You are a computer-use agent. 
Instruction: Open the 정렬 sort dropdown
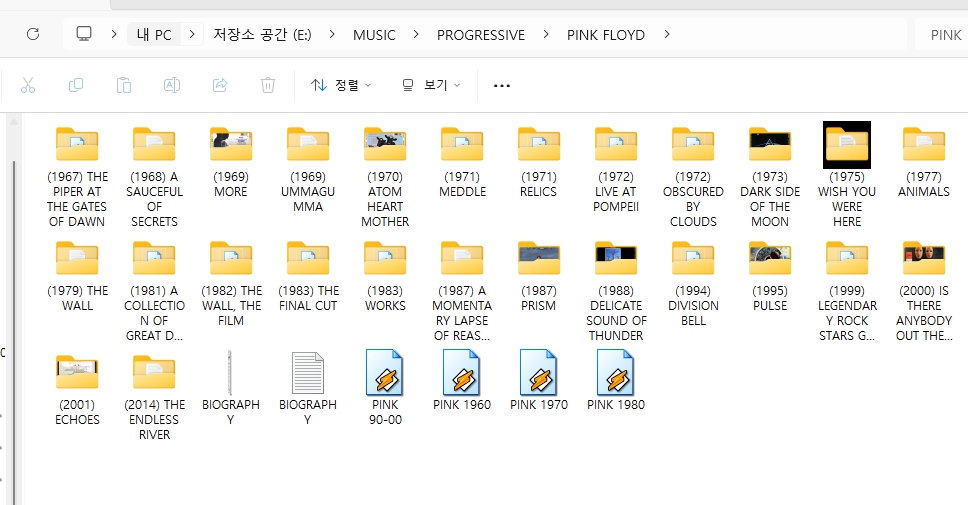(341, 85)
